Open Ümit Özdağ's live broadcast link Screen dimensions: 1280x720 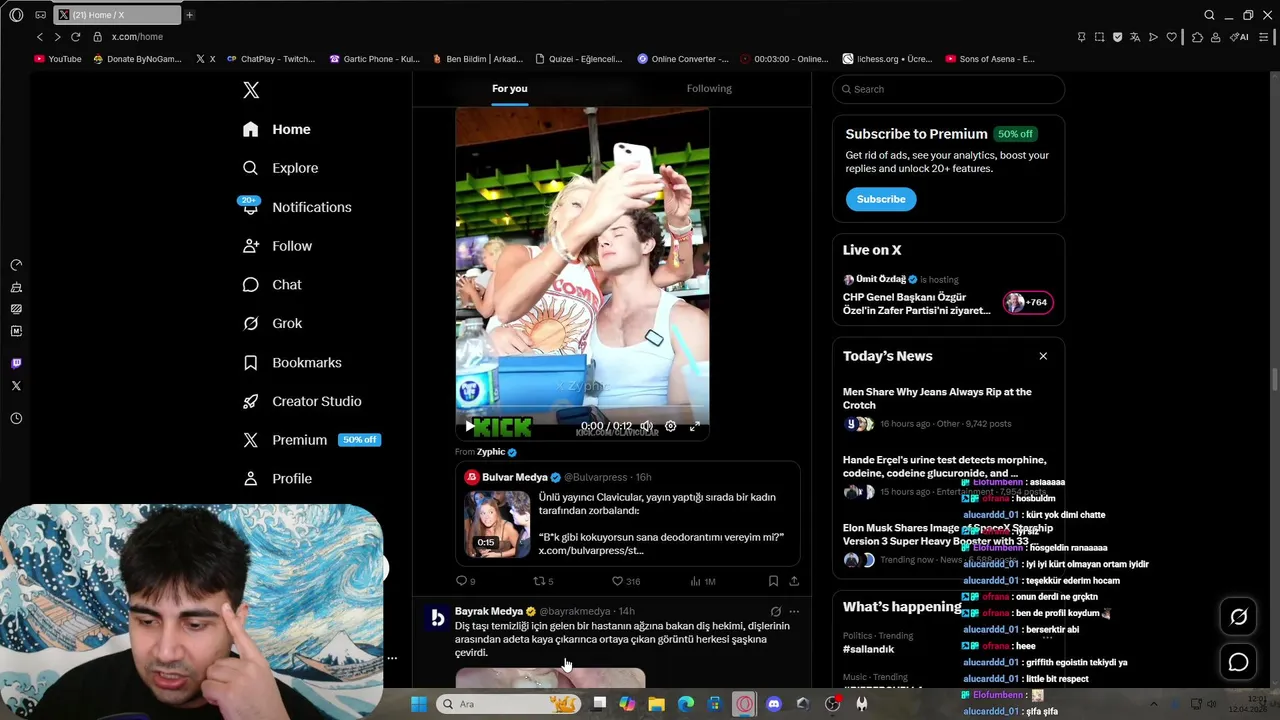[917, 303]
